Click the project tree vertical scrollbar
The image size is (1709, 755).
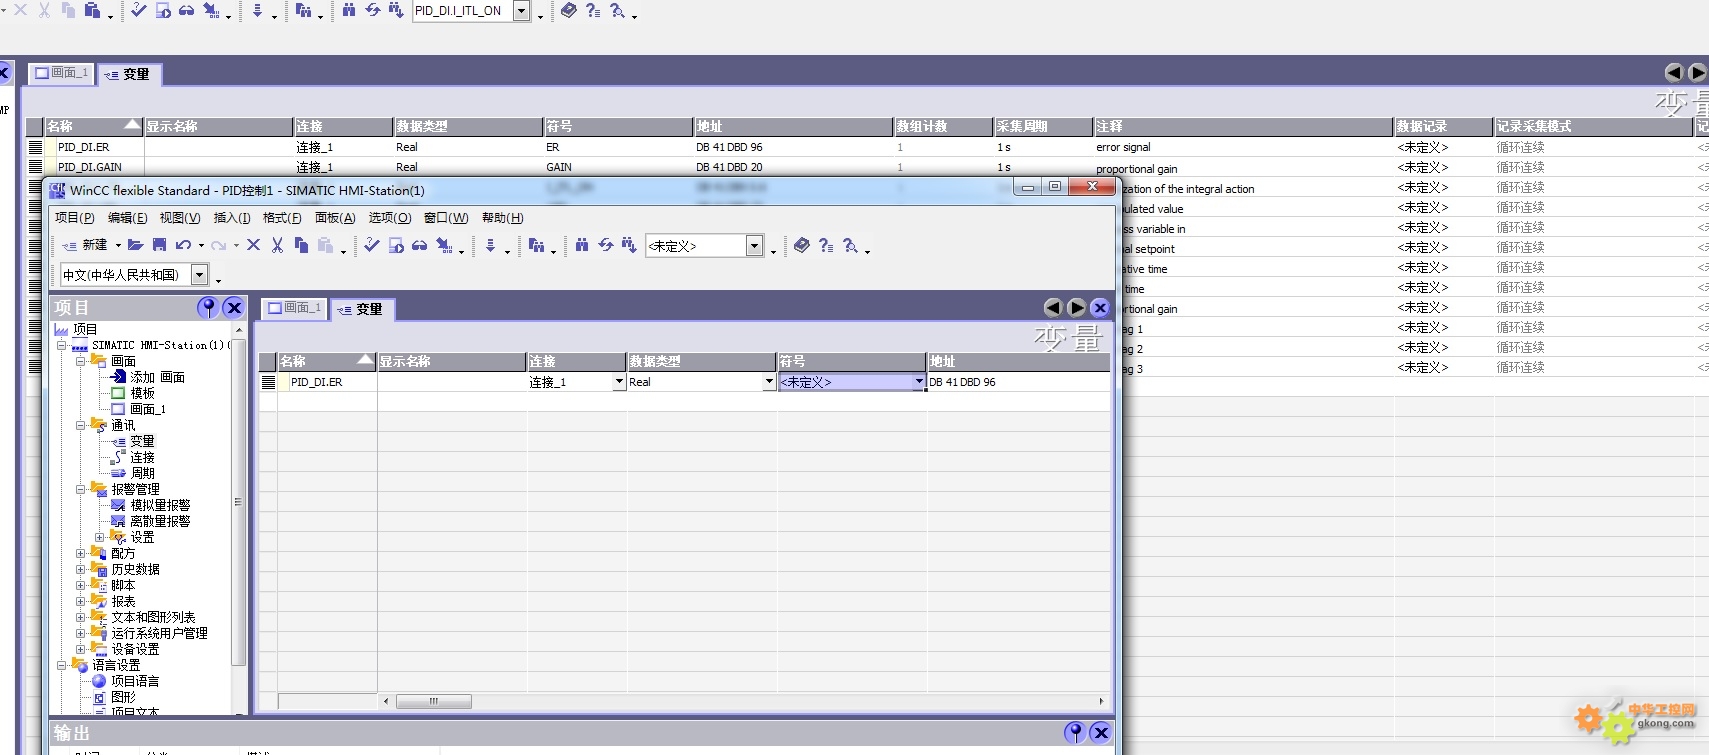coord(238,502)
